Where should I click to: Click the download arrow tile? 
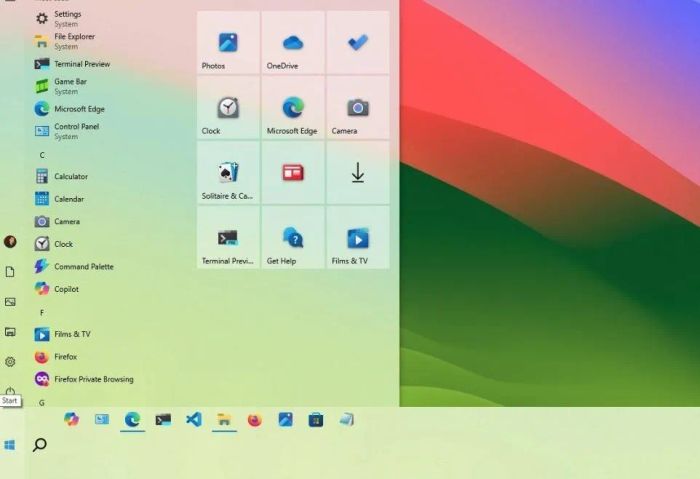(x=358, y=173)
